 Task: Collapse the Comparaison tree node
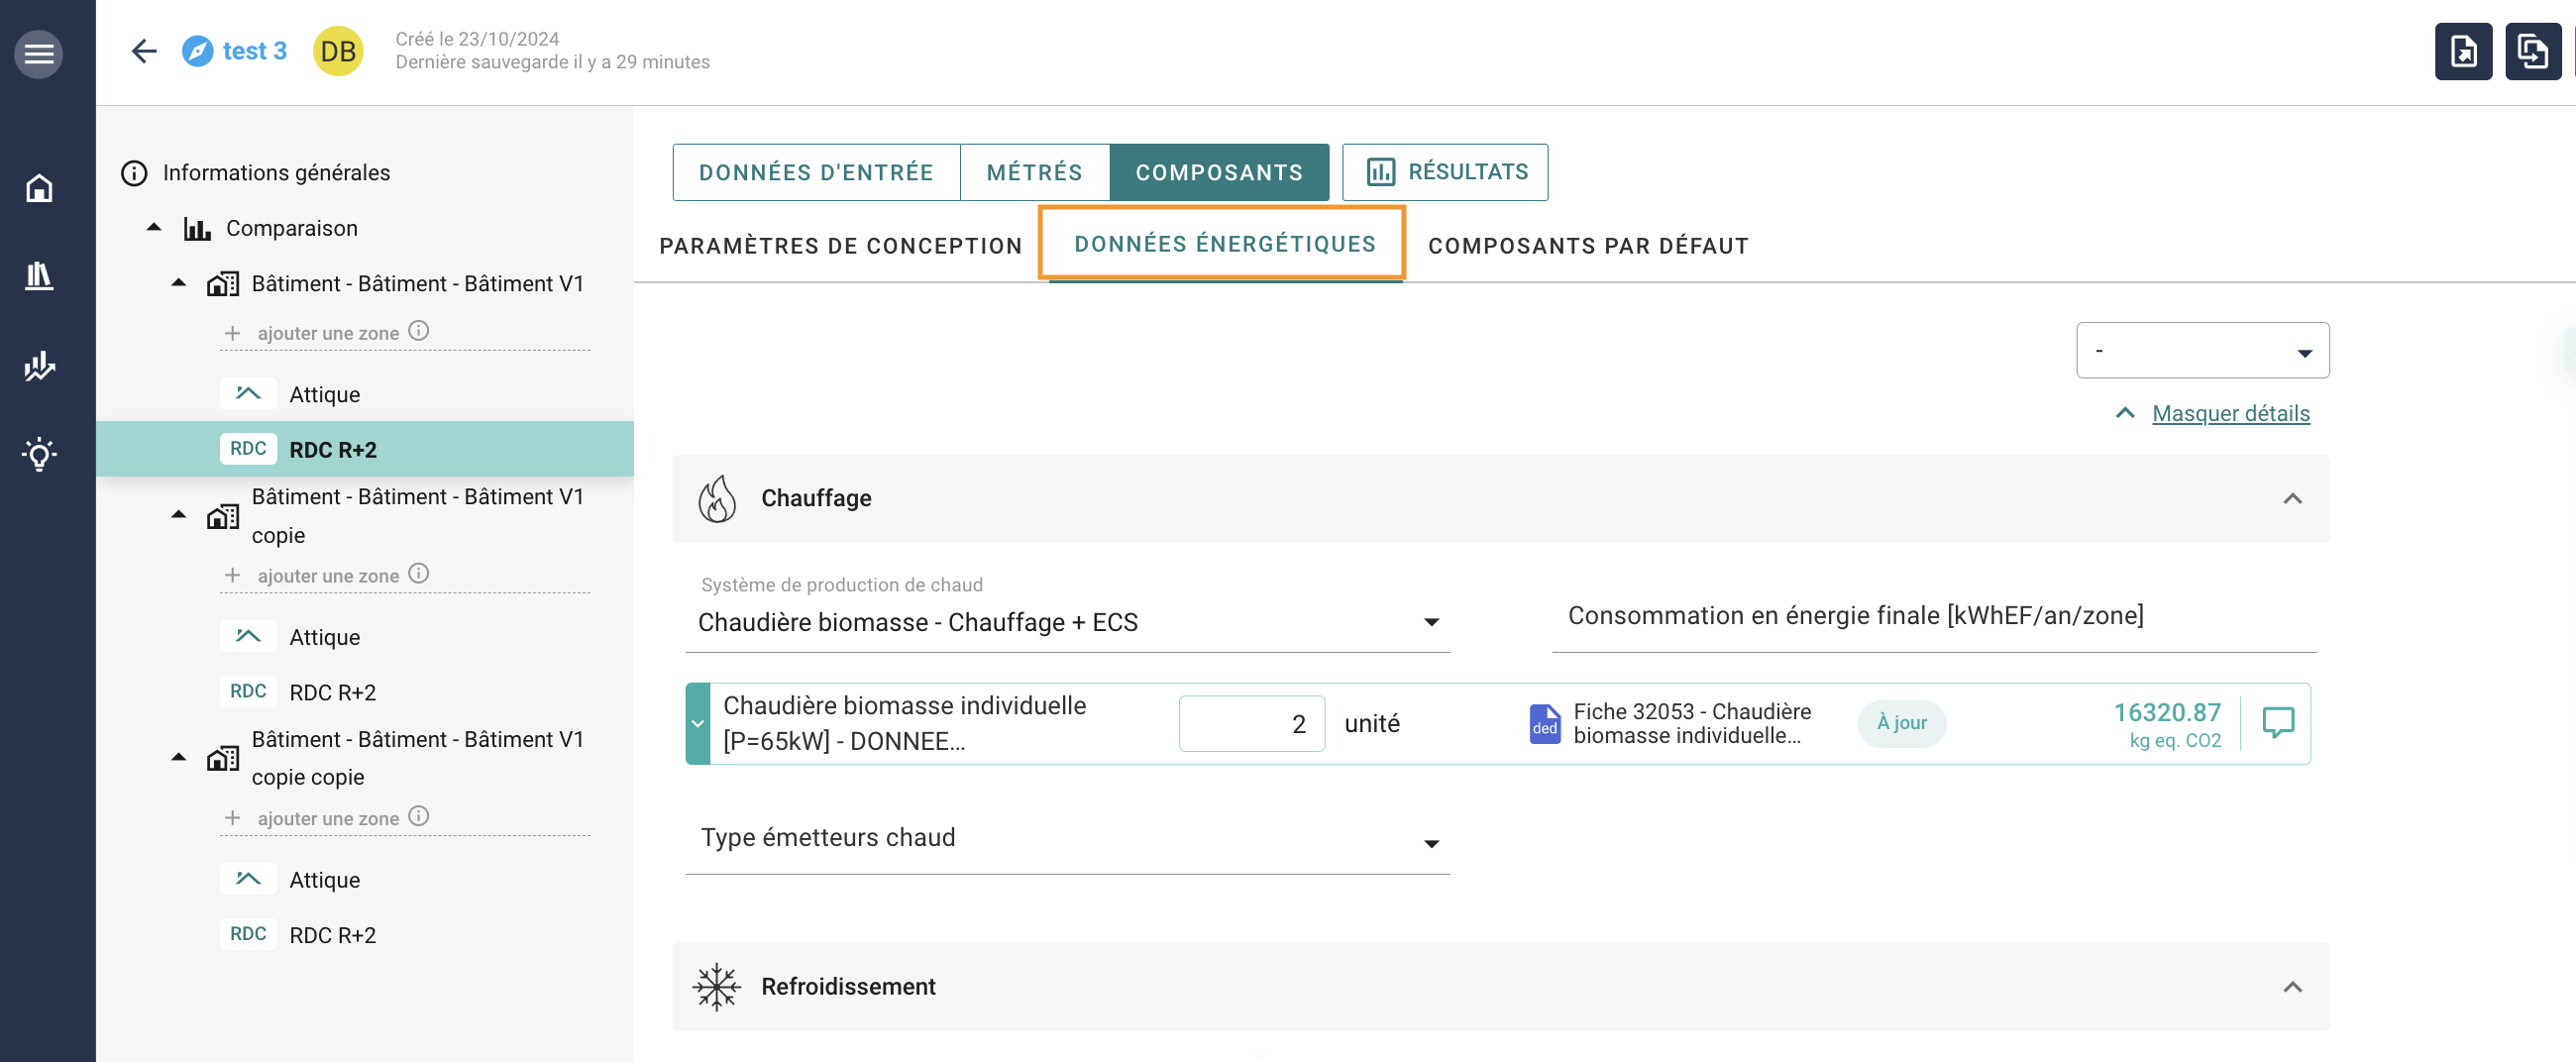coord(154,228)
